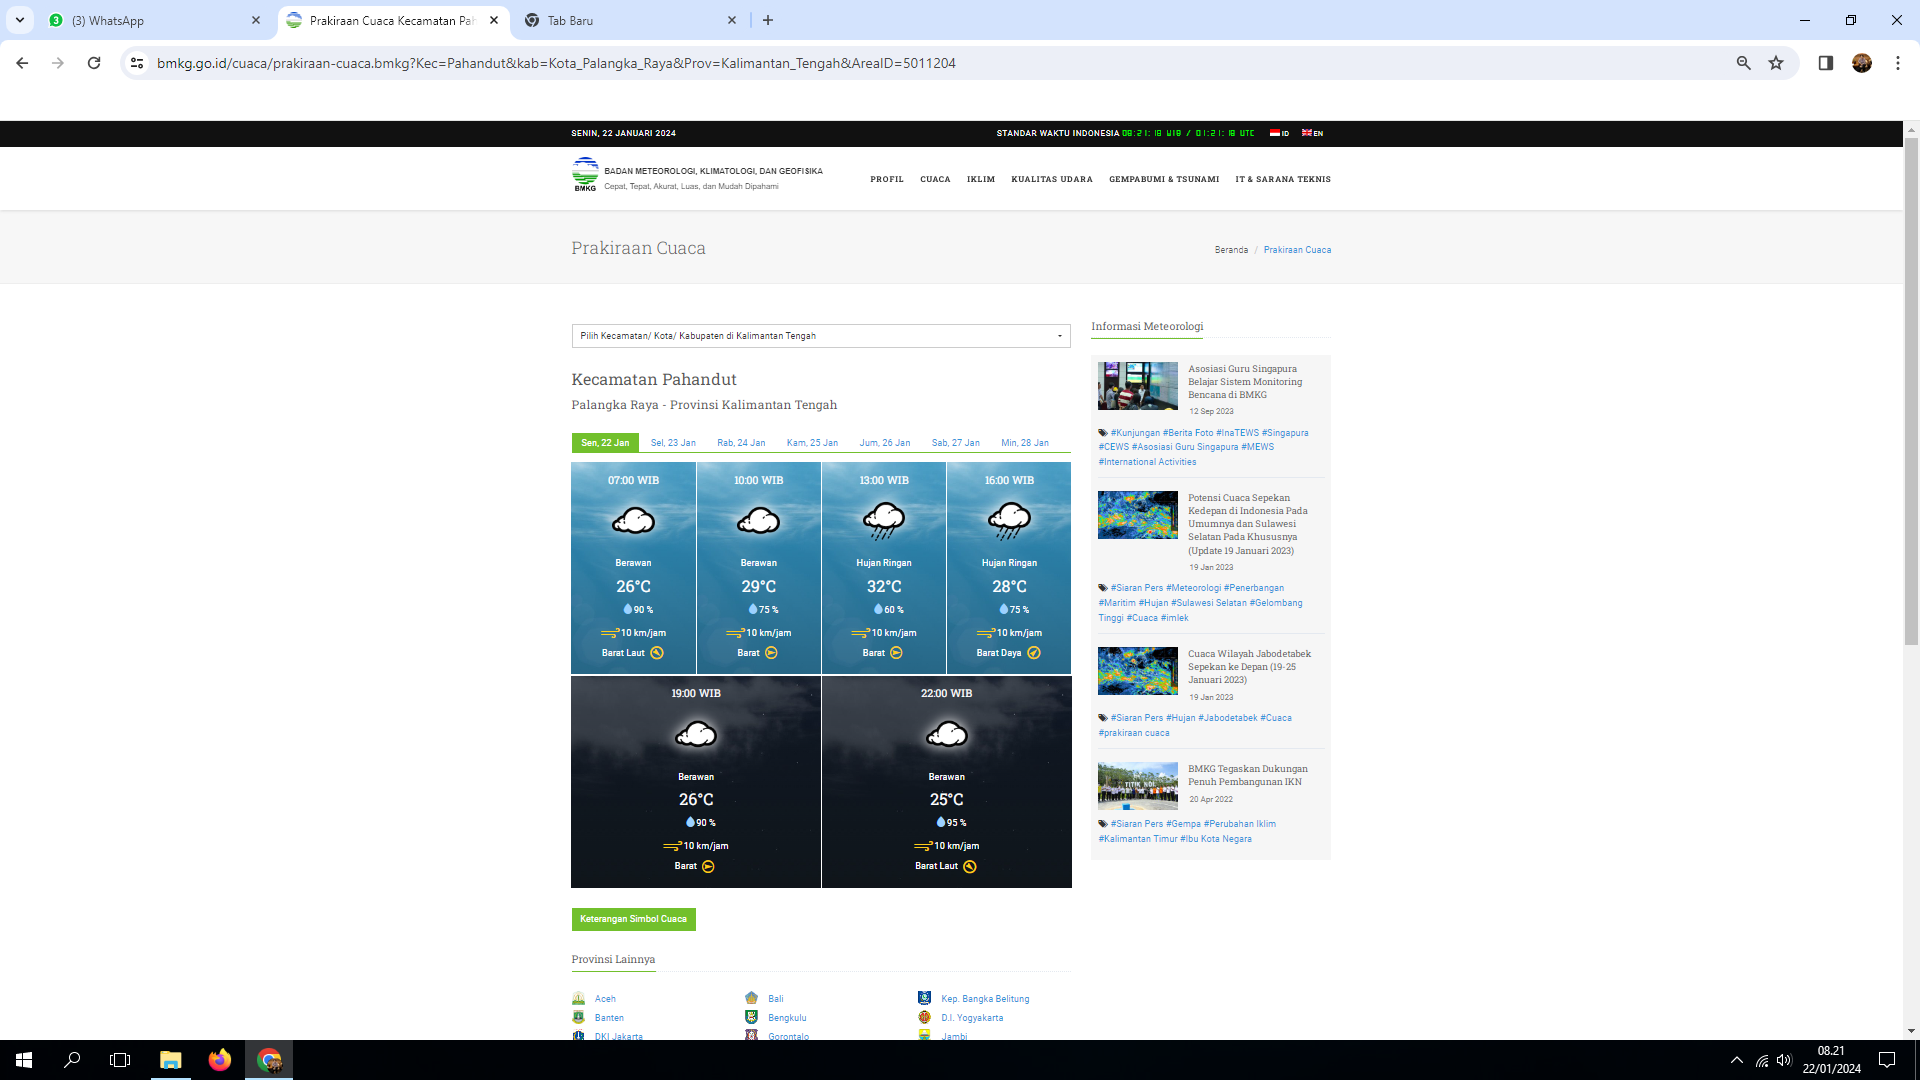Click the Aceh province emblem icon
This screenshot has width=1920, height=1080.
click(x=578, y=998)
